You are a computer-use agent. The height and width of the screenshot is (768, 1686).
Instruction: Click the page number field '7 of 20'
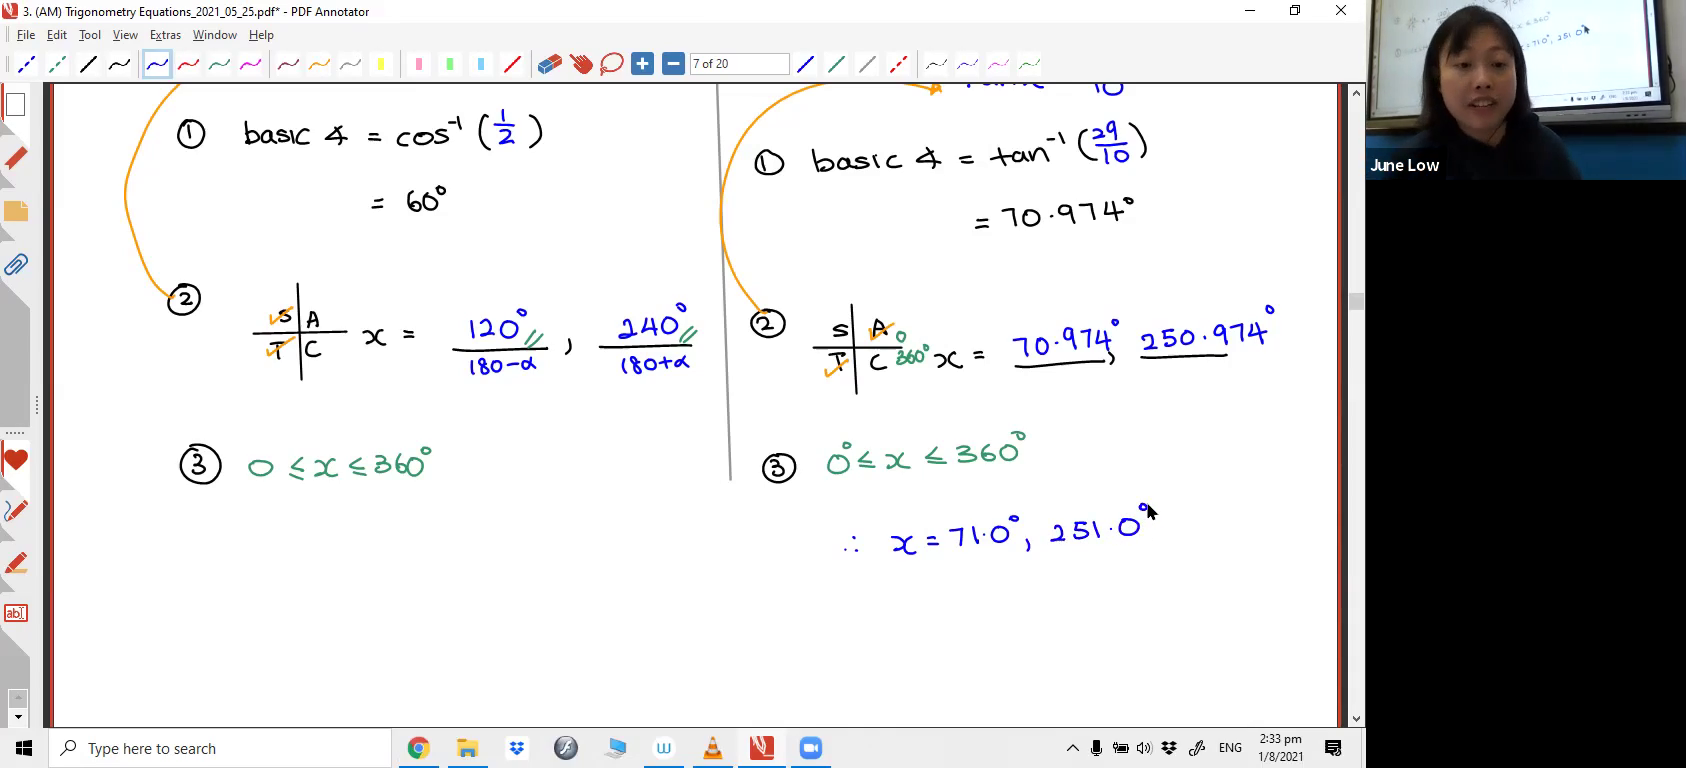[739, 64]
